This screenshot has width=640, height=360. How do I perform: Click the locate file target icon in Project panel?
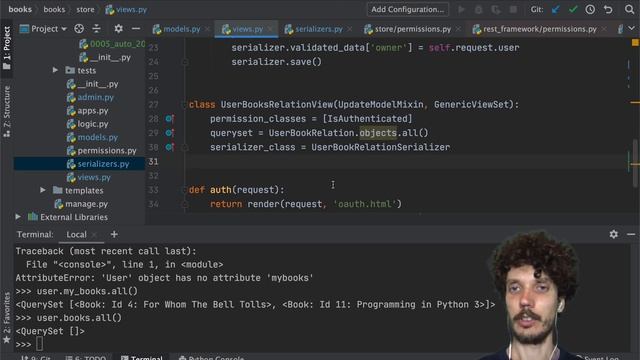[79, 29]
